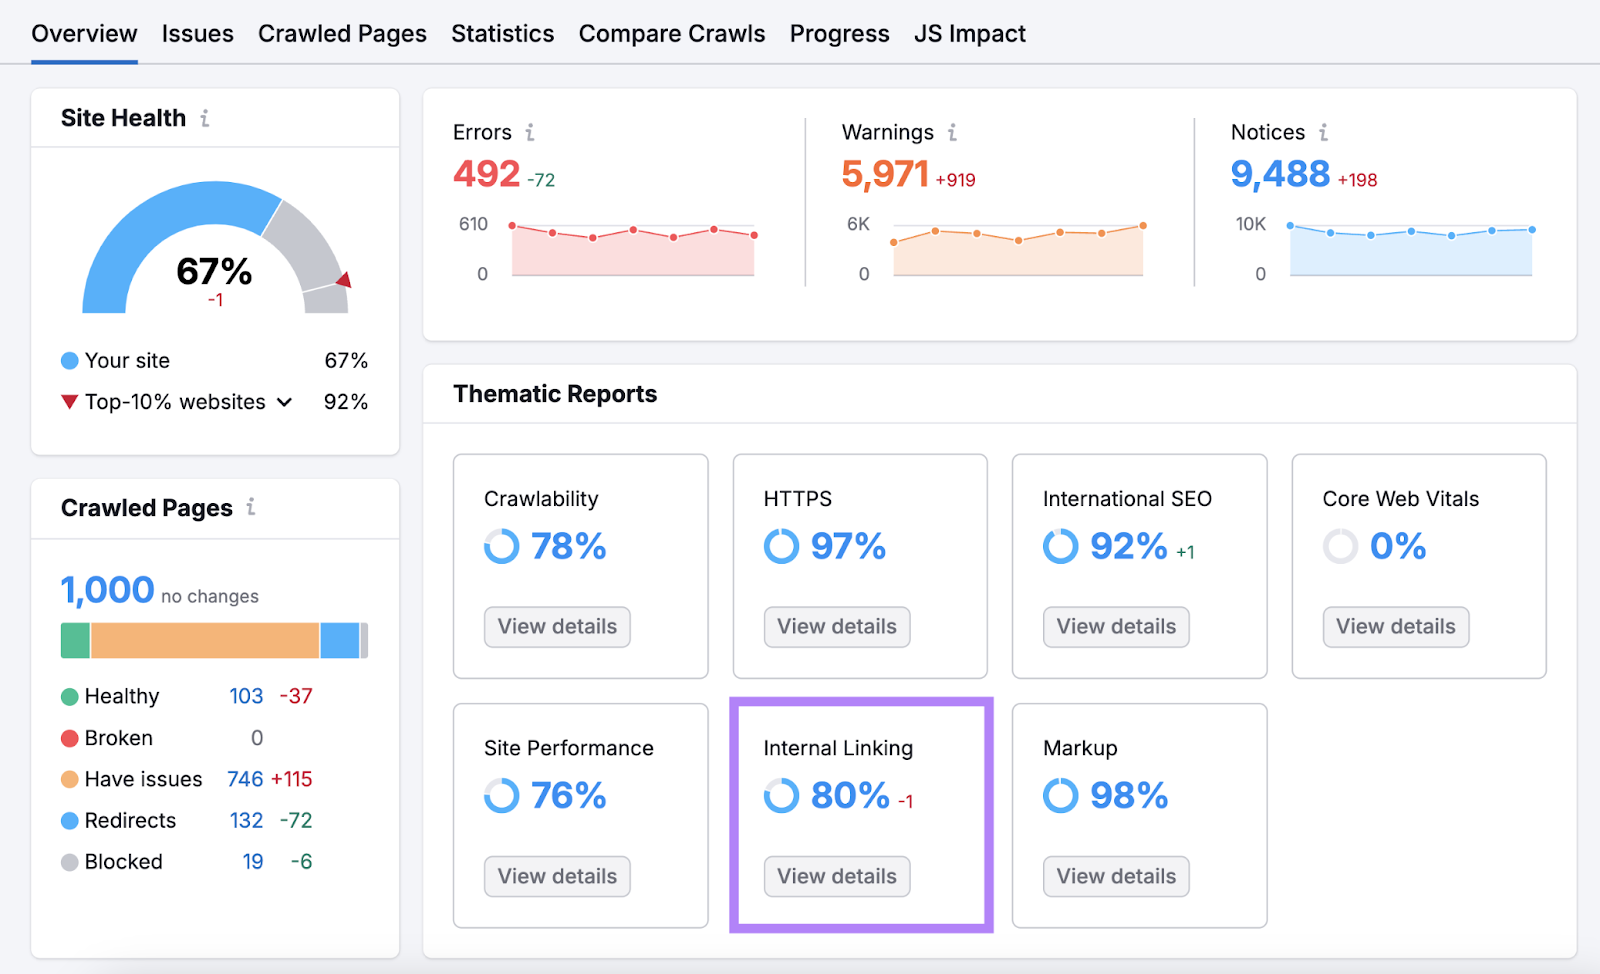Image resolution: width=1600 pixels, height=974 pixels.
Task: Click the Healthy pages count 103
Action: coord(246,696)
